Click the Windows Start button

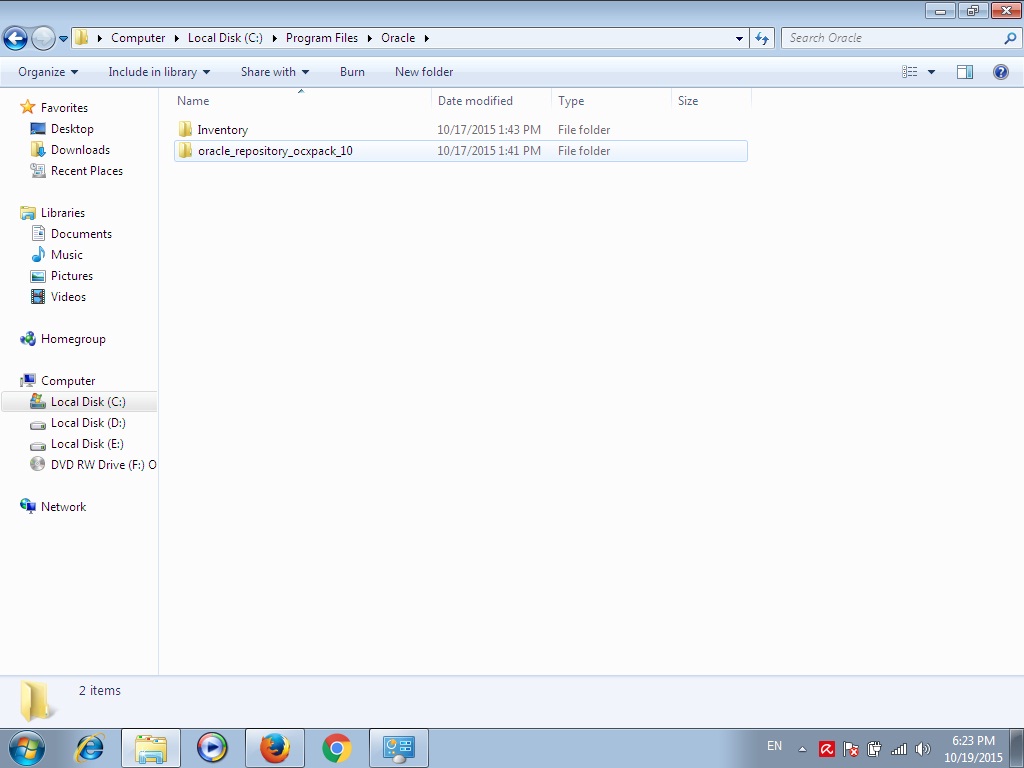pos(27,748)
